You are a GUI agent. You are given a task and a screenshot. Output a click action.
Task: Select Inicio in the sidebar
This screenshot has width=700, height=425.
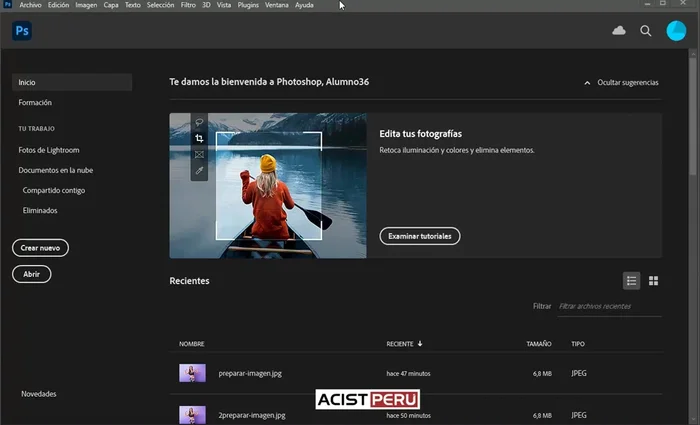72,83
